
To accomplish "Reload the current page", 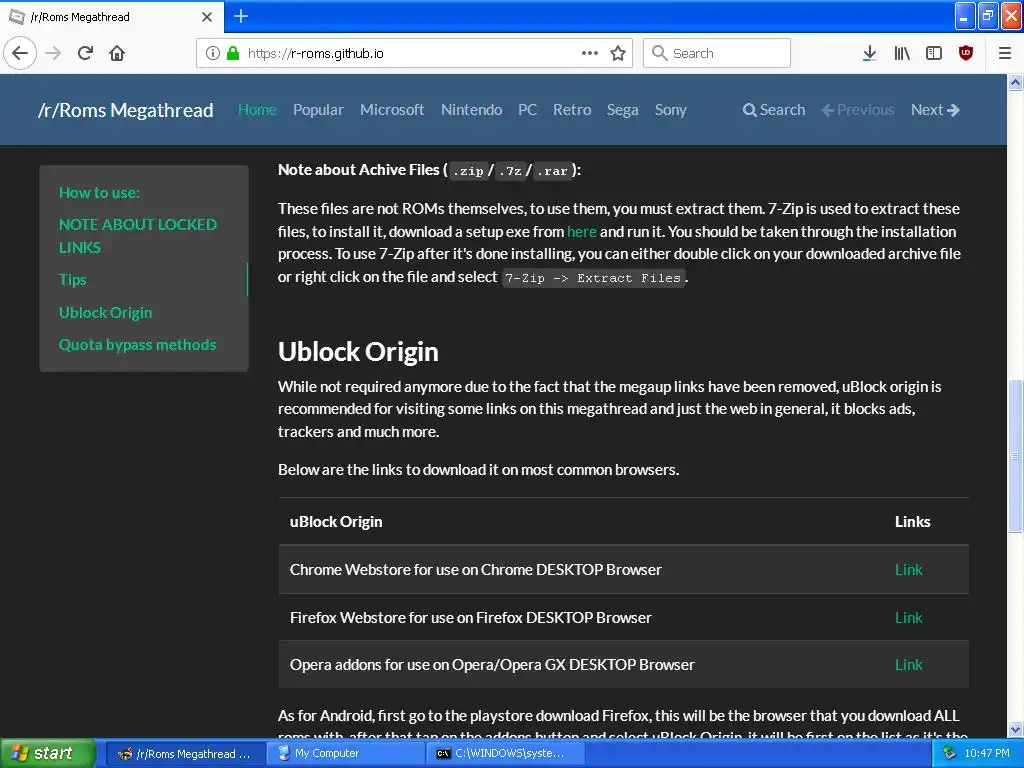I will [86, 53].
